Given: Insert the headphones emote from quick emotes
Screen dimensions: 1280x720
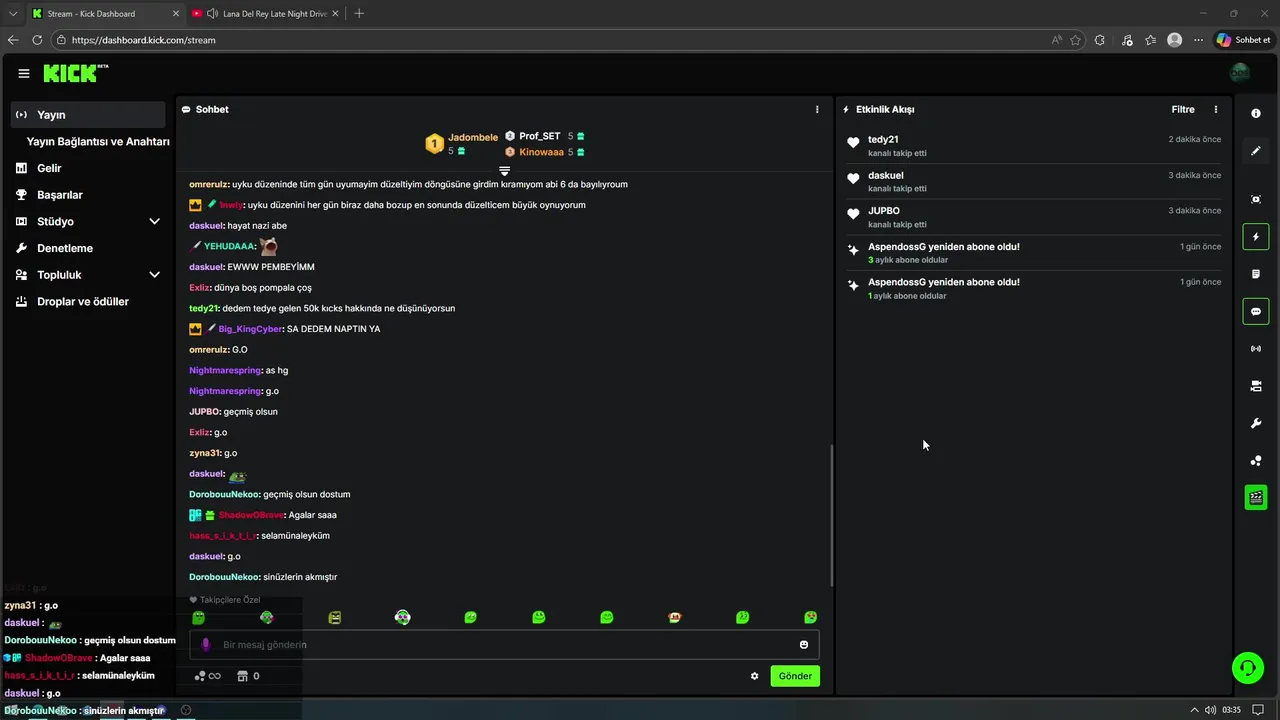Looking at the screenshot, I should pos(403,618).
